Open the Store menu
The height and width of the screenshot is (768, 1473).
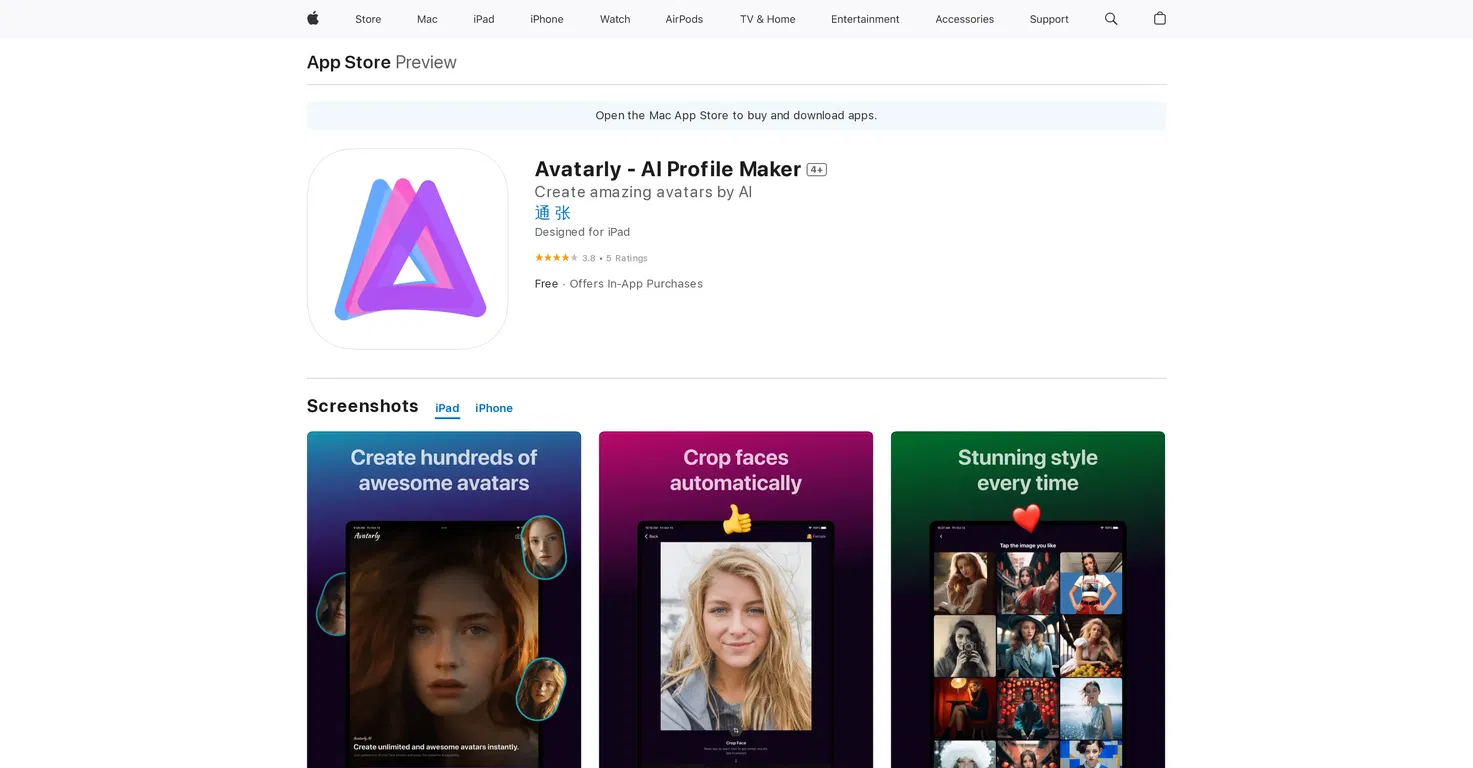tap(368, 19)
